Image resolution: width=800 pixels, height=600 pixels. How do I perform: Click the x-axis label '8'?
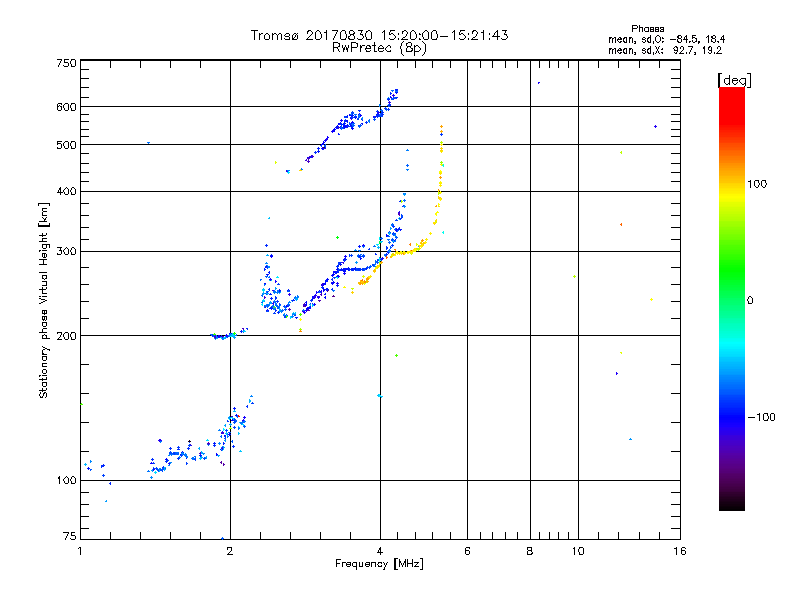coord(530,551)
